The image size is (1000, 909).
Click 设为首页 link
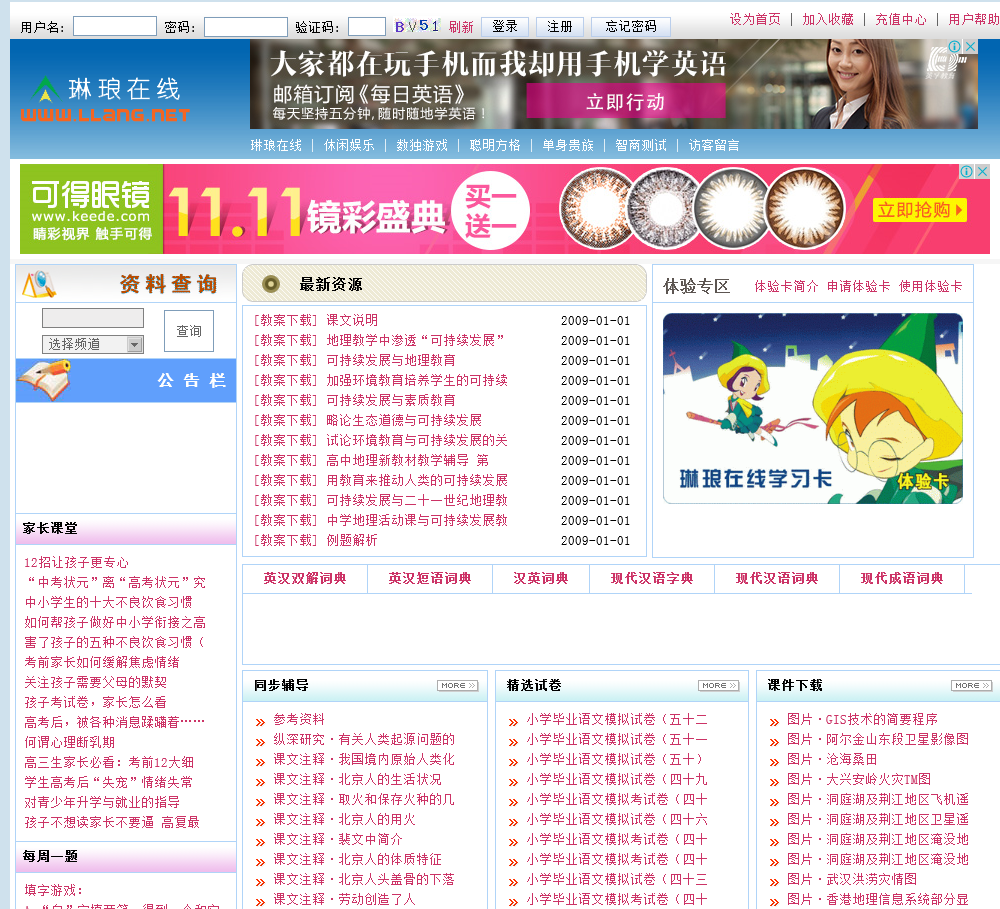tap(755, 19)
